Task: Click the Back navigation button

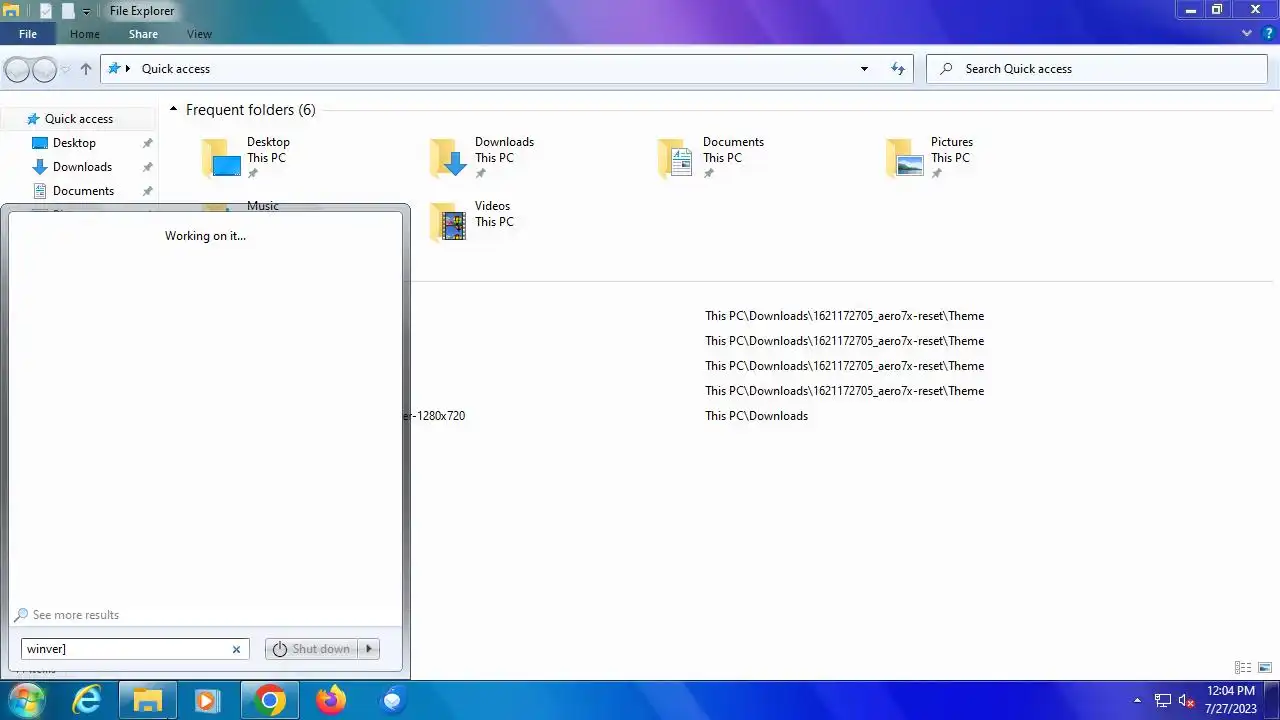Action: [17, 69]
